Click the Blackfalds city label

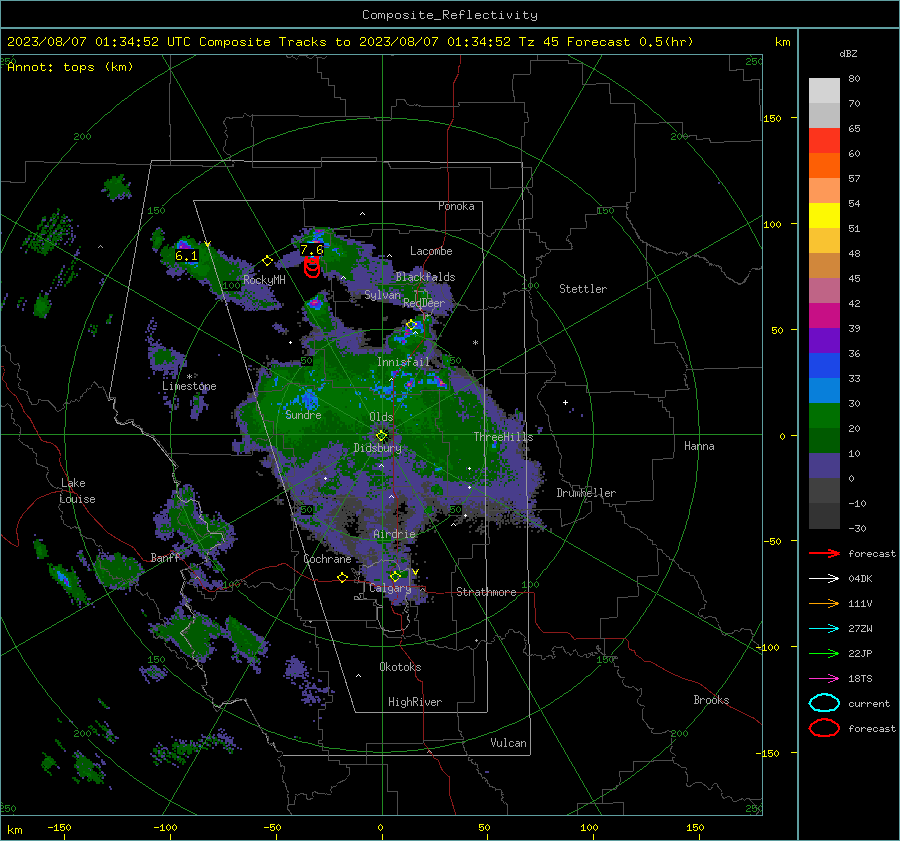425,277
